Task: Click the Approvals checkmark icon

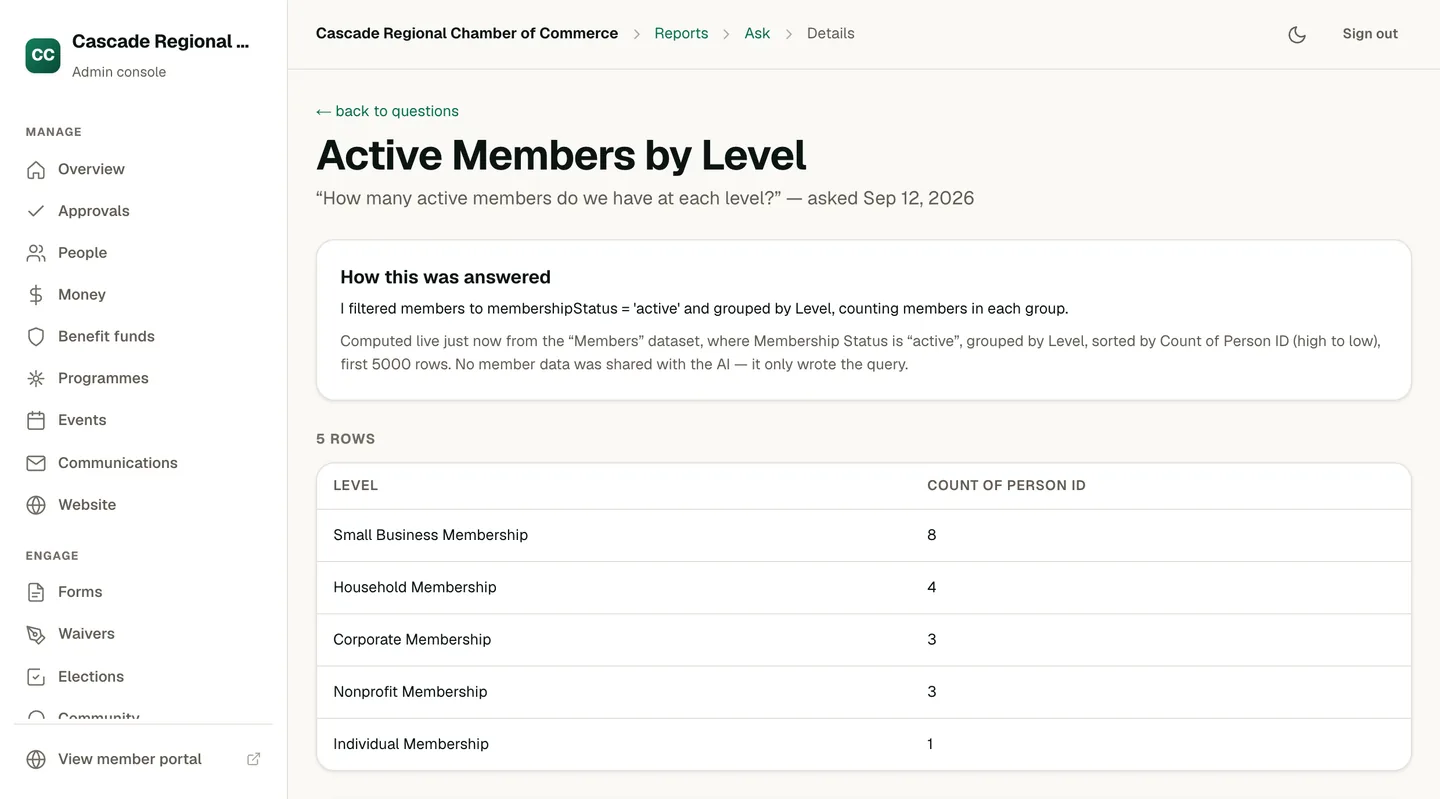Action: tap(36, 211)
